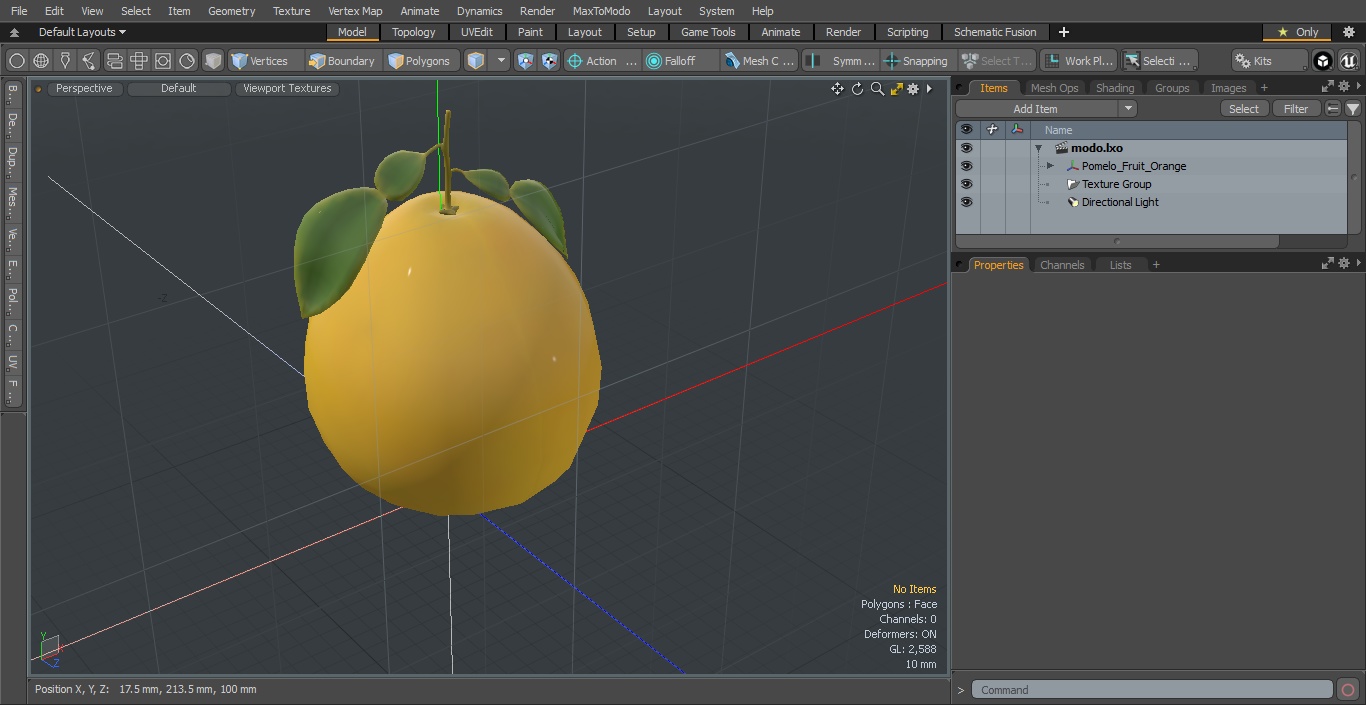This screenshot has width=1366, height=705.
Task: Toggle Snapping on
Action: click(916, 61)
